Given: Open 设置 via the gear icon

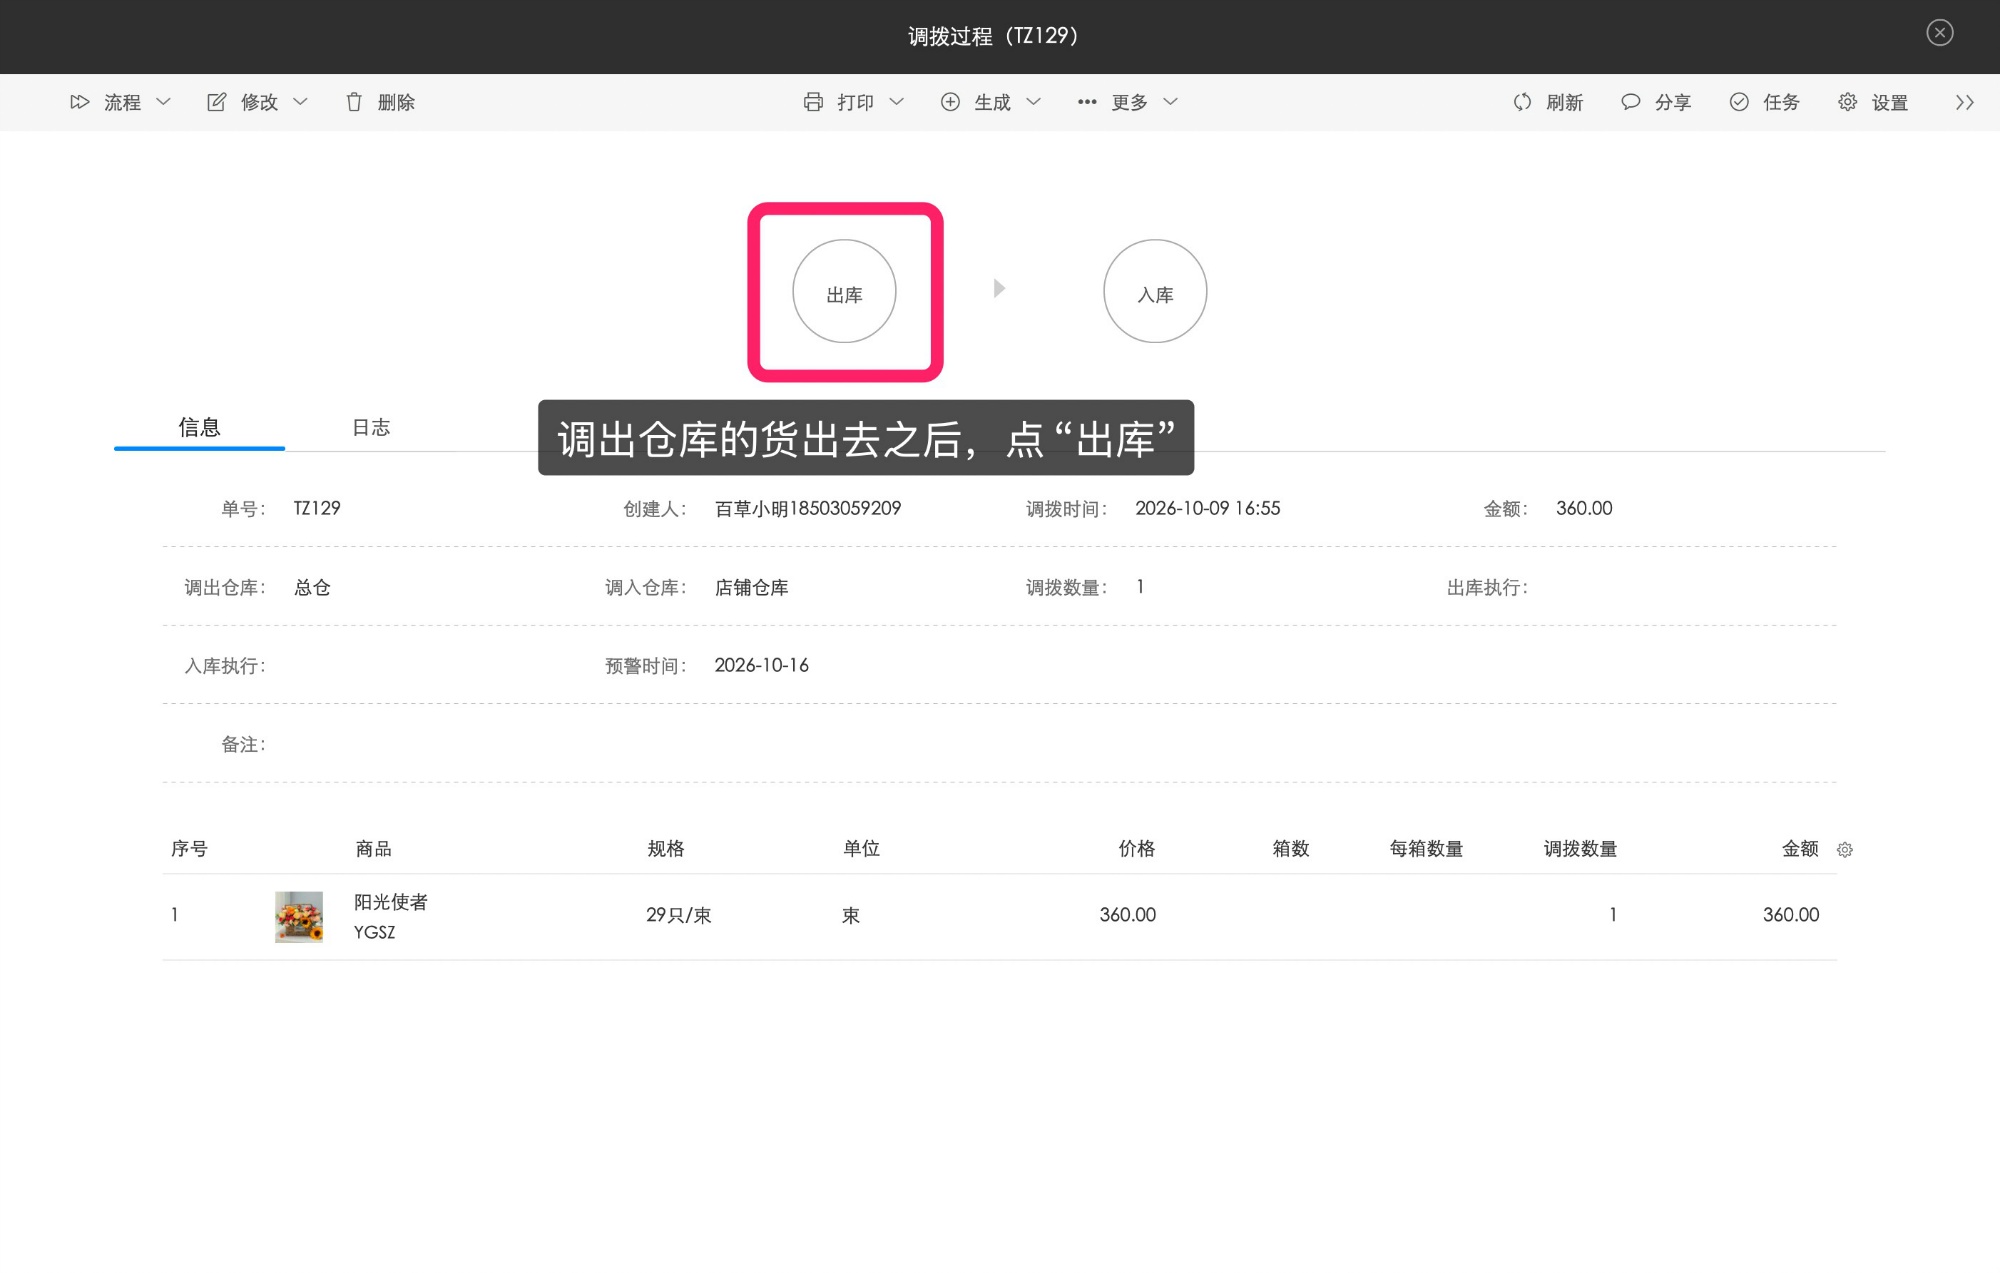Looking at the screenshot, I should 1847,102.
